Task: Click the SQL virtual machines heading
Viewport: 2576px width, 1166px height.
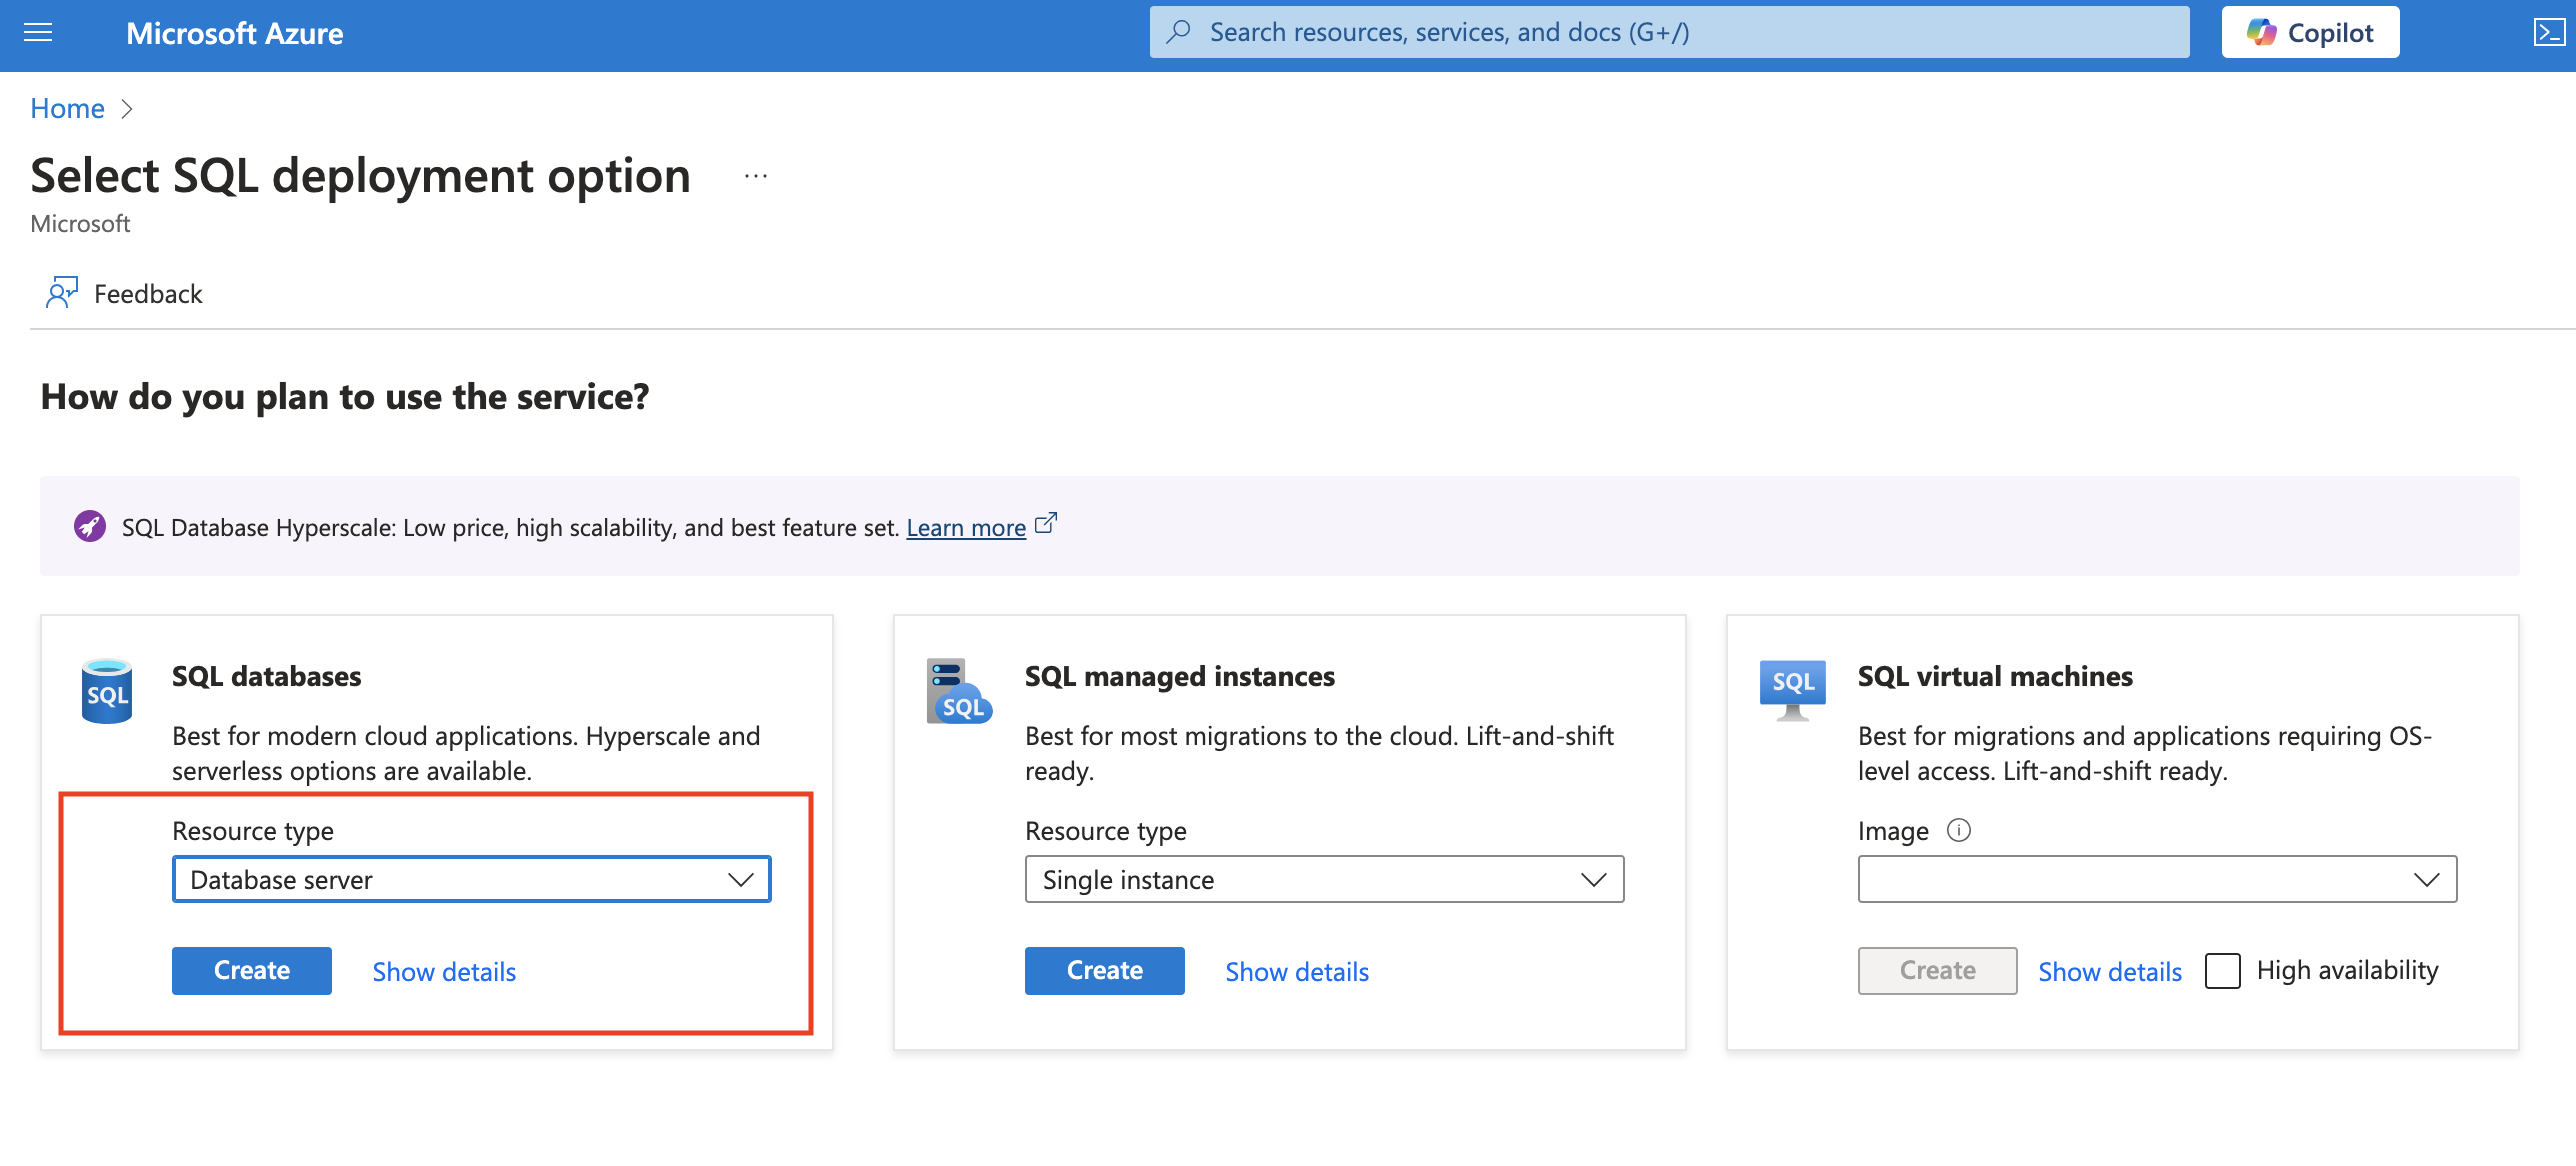Action: pyautogui.click(x=1995, y=676)
